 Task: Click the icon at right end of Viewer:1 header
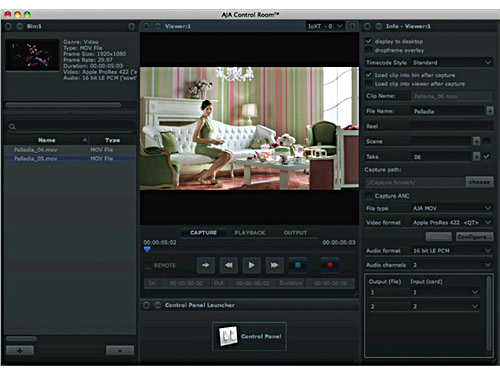tap(352, 26)
